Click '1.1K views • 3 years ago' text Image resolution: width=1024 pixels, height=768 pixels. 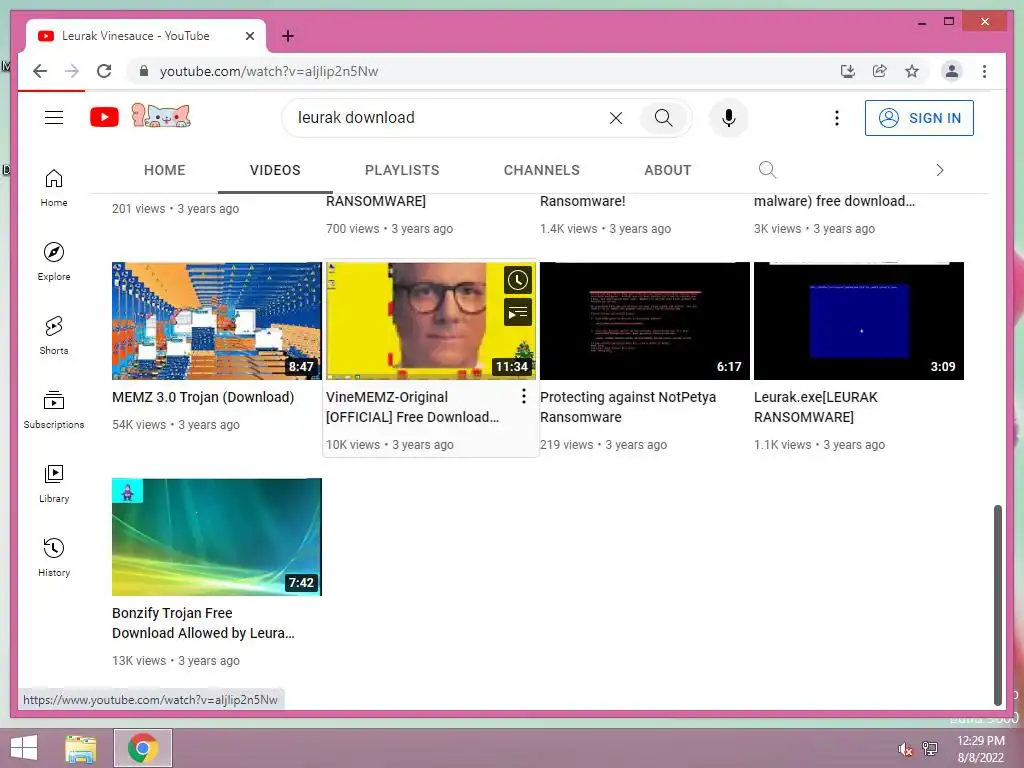pos(819,445)
